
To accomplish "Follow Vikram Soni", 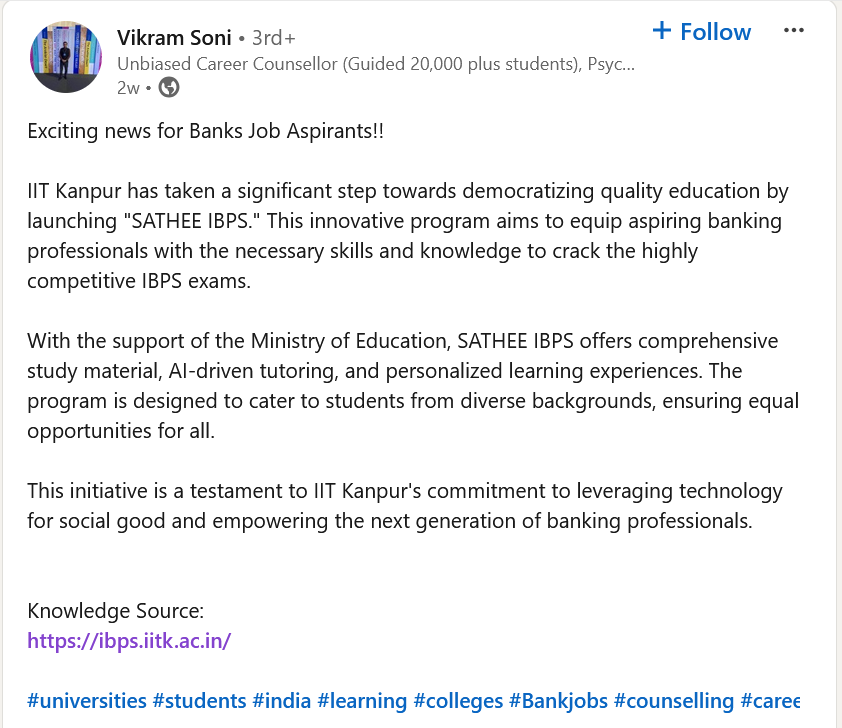I will 701,32.
